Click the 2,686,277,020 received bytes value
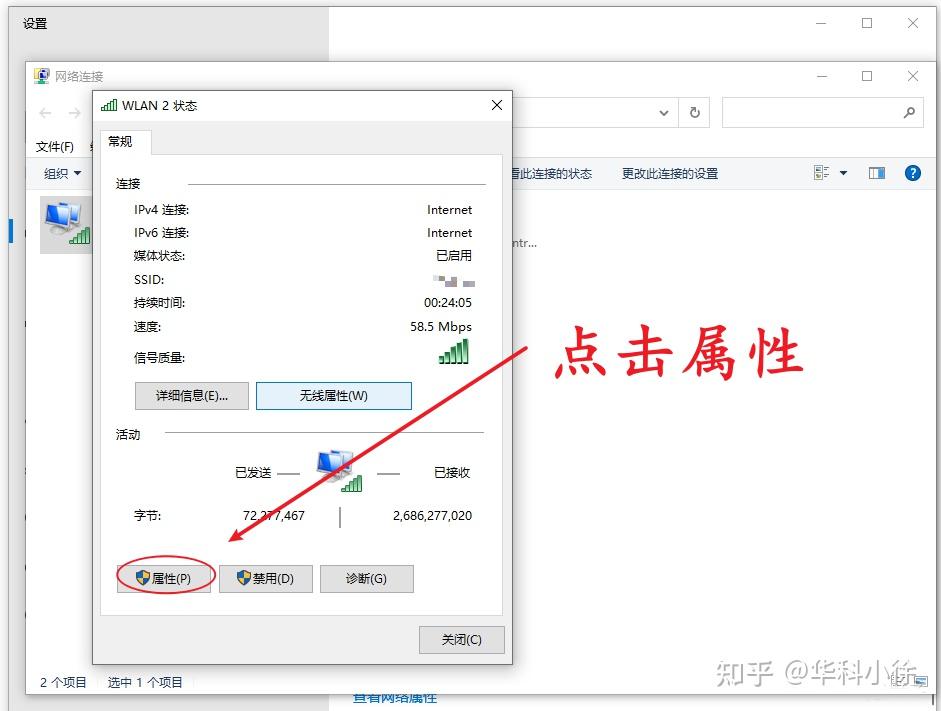 pos(432,515)
